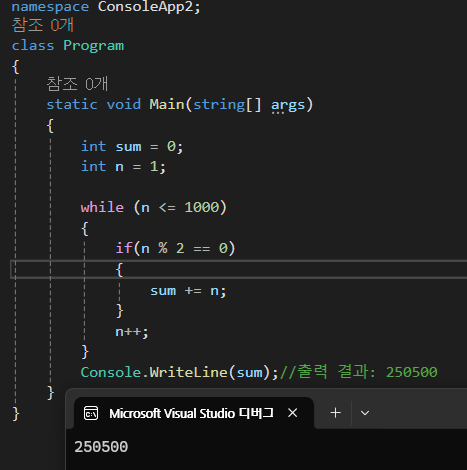Click the console icon on debug tab

pos(91,413)
